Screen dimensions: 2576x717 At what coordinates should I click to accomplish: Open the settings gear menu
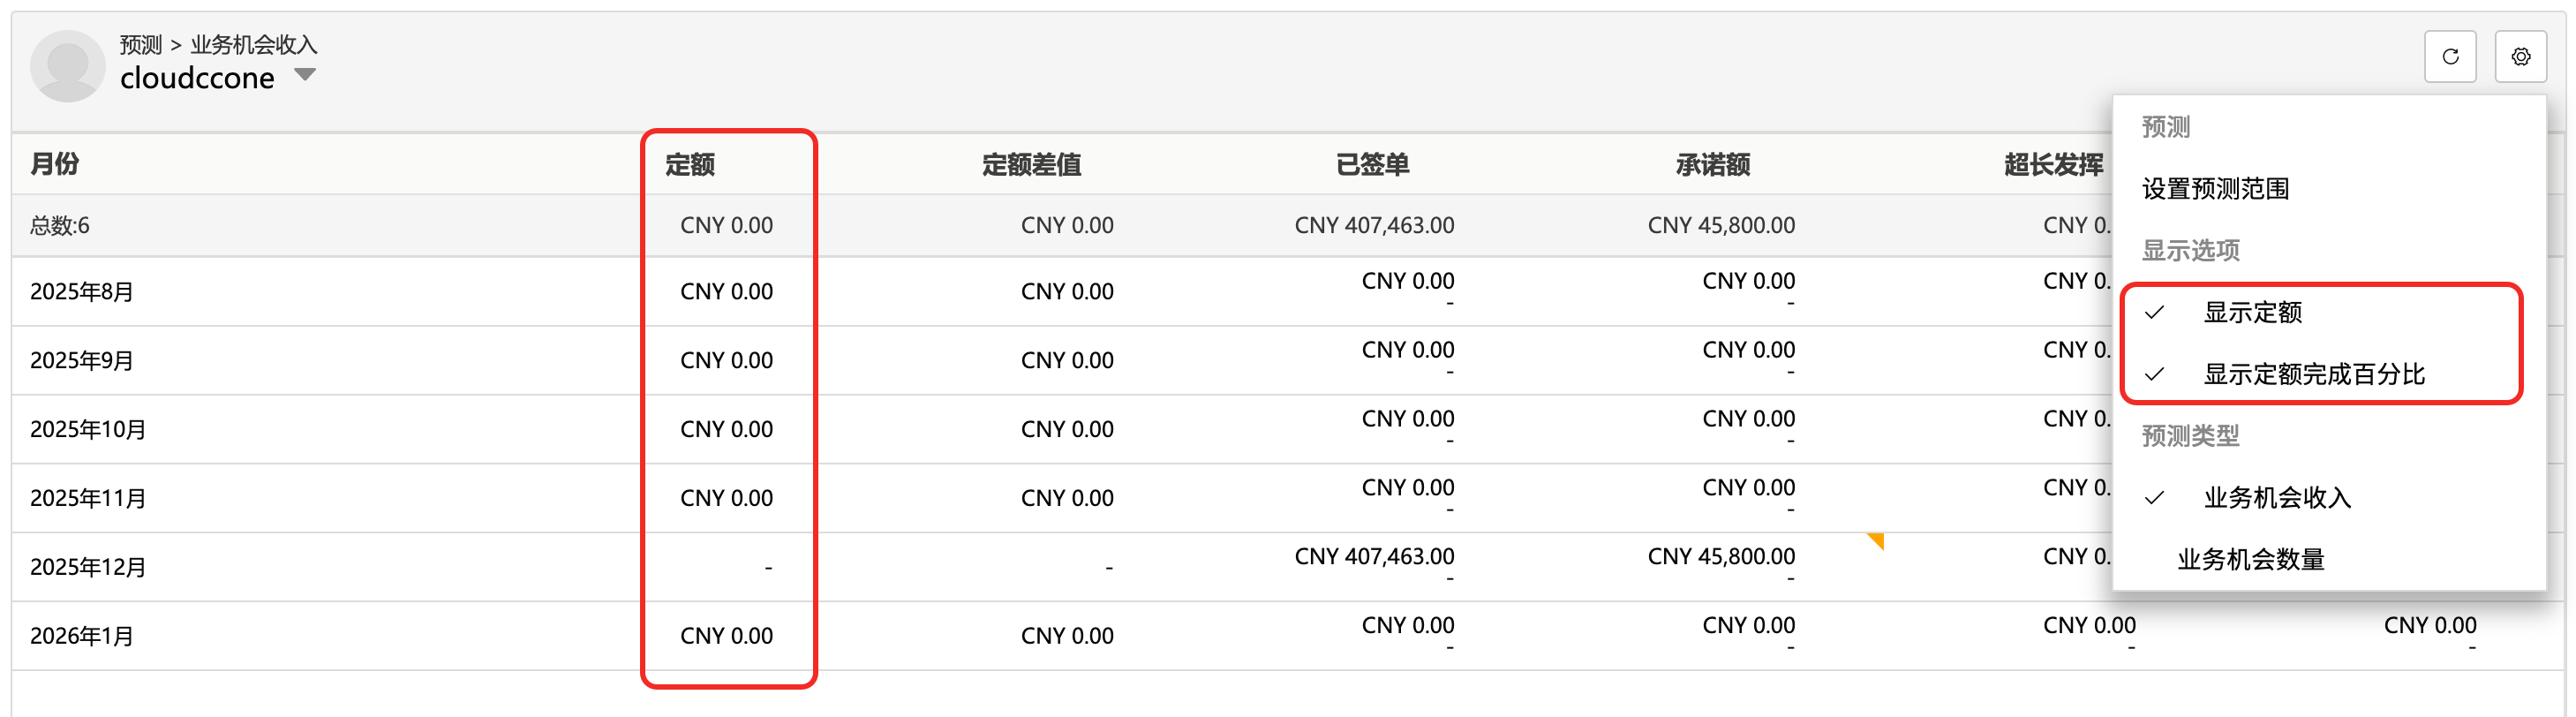click(2520, 57)
